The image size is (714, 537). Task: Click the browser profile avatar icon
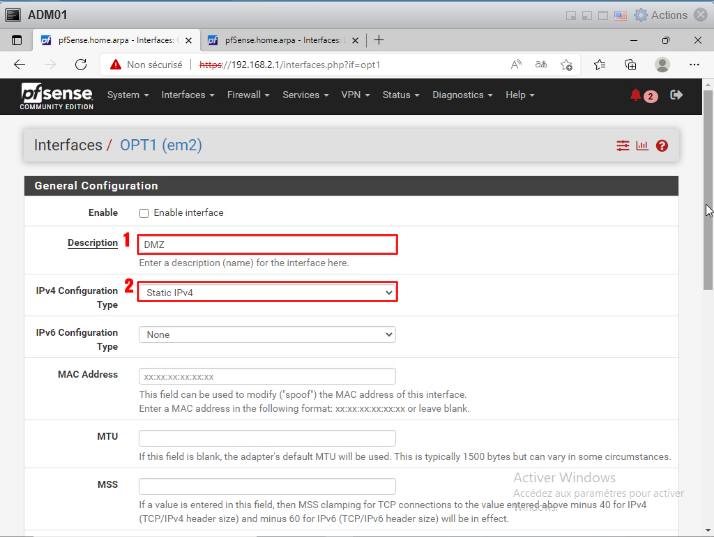pos(662,64)
